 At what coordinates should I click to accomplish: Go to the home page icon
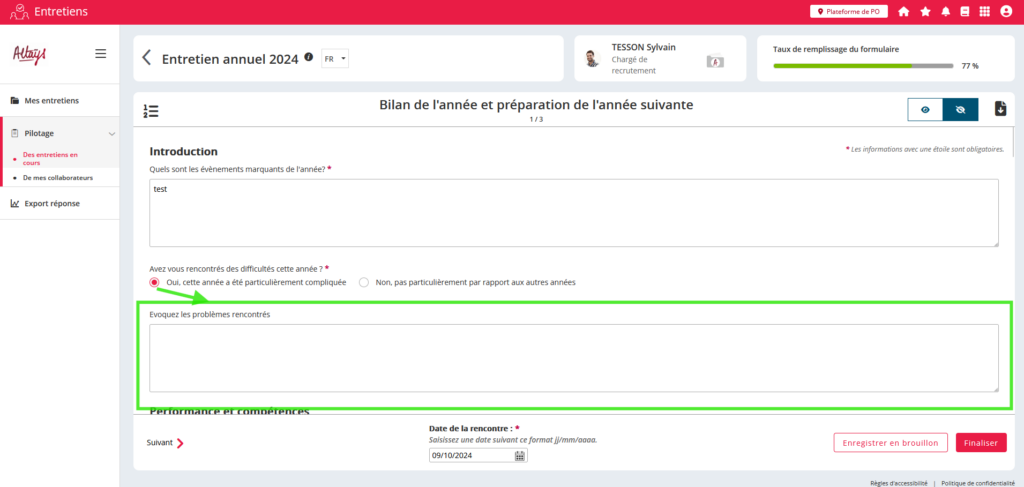coord(904,12)
